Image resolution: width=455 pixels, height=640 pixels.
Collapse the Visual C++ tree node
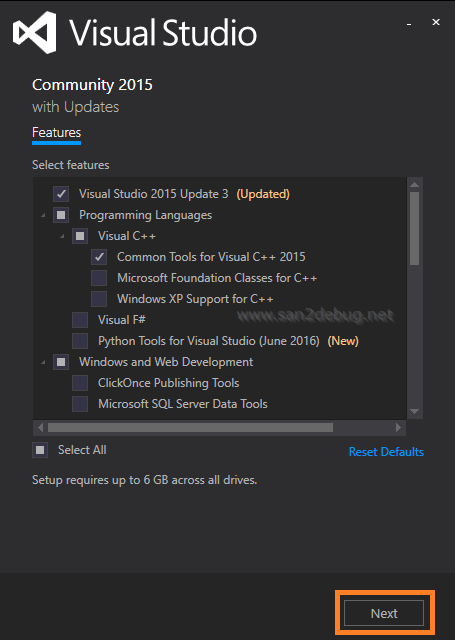tap(62, 236)
